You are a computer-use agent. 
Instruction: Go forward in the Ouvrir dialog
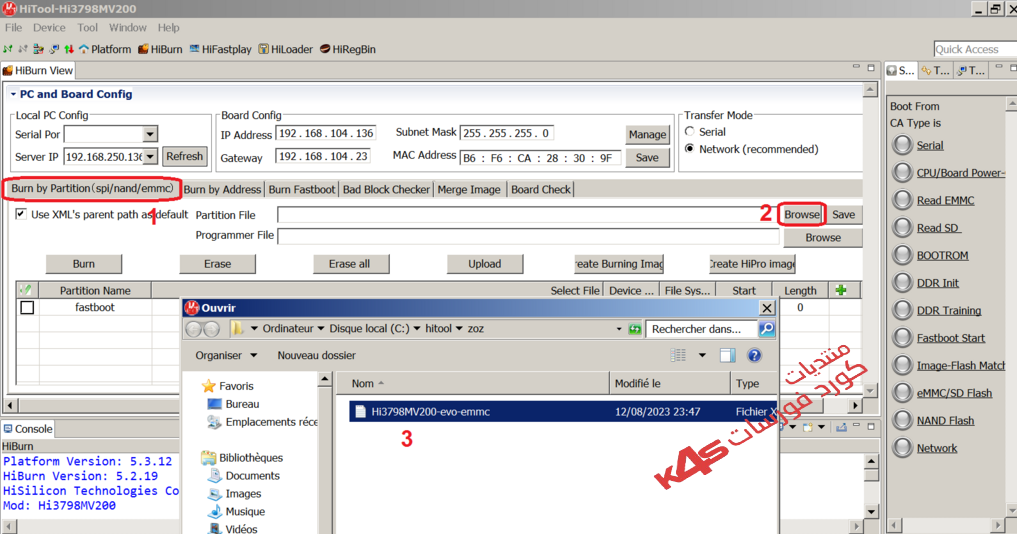(211, 329)
